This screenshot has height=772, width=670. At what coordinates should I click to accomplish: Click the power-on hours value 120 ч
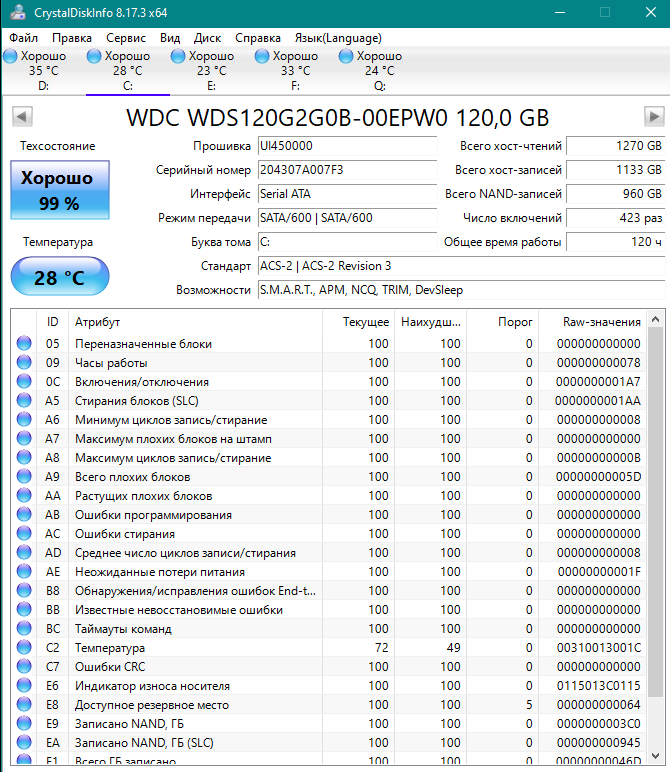(615, 242)
